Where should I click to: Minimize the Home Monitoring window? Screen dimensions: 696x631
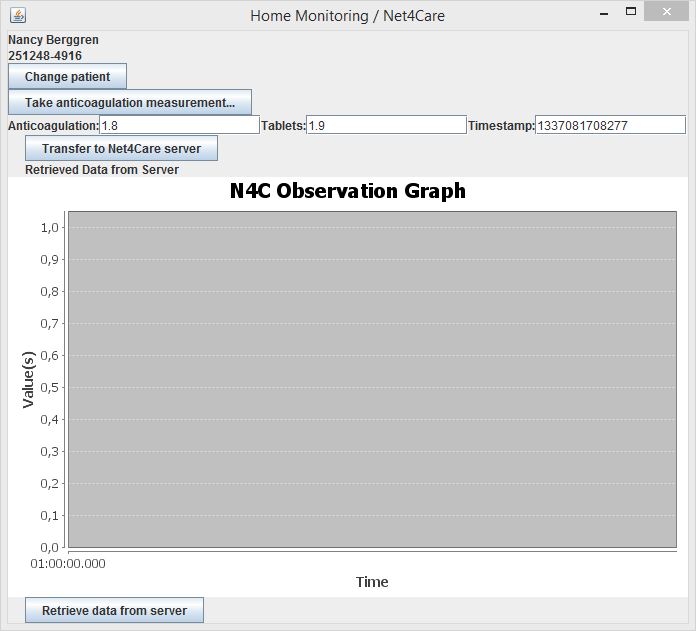(x=602, y=14)
